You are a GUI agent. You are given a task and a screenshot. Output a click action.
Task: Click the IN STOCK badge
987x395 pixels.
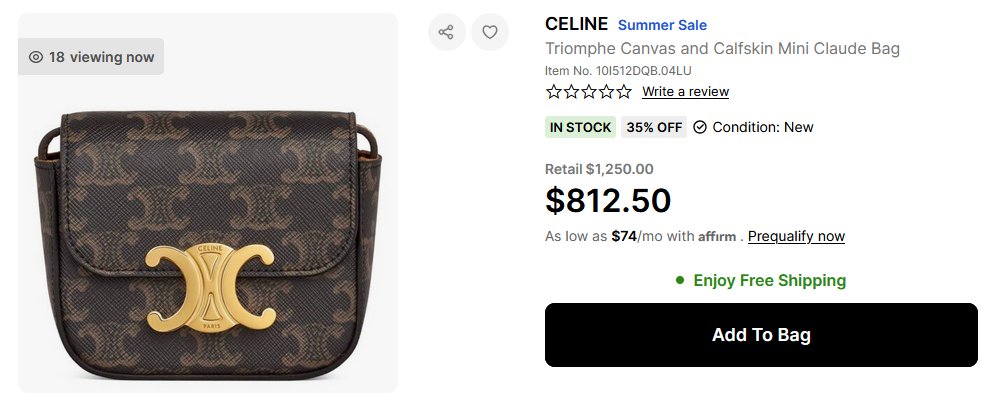(x=580, y=128)
